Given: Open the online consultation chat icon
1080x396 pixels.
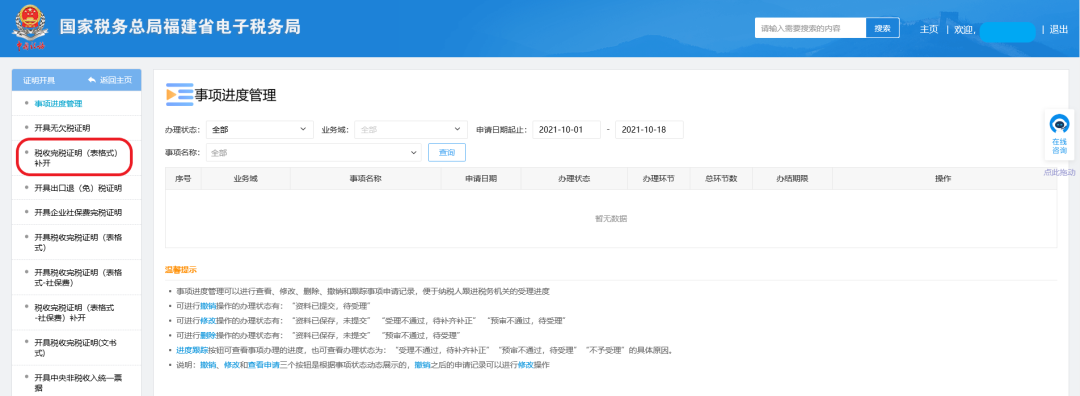Looking at the screenshot, I should pos(1059,125).
